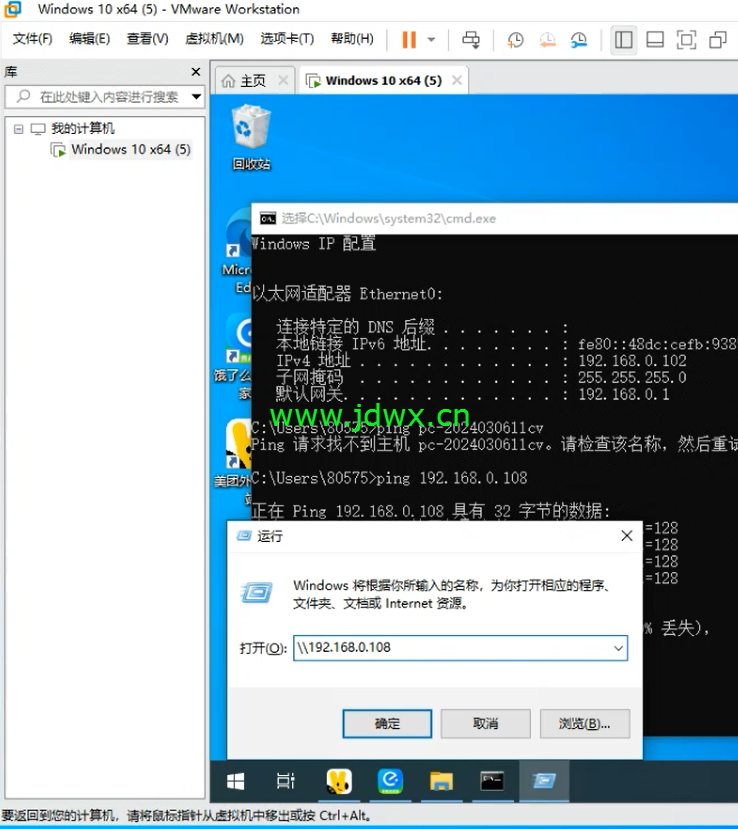The width and height of the screenshot is (738, 829).
Task: Click the cmd.exe window title bar
Action: [494, 218]
